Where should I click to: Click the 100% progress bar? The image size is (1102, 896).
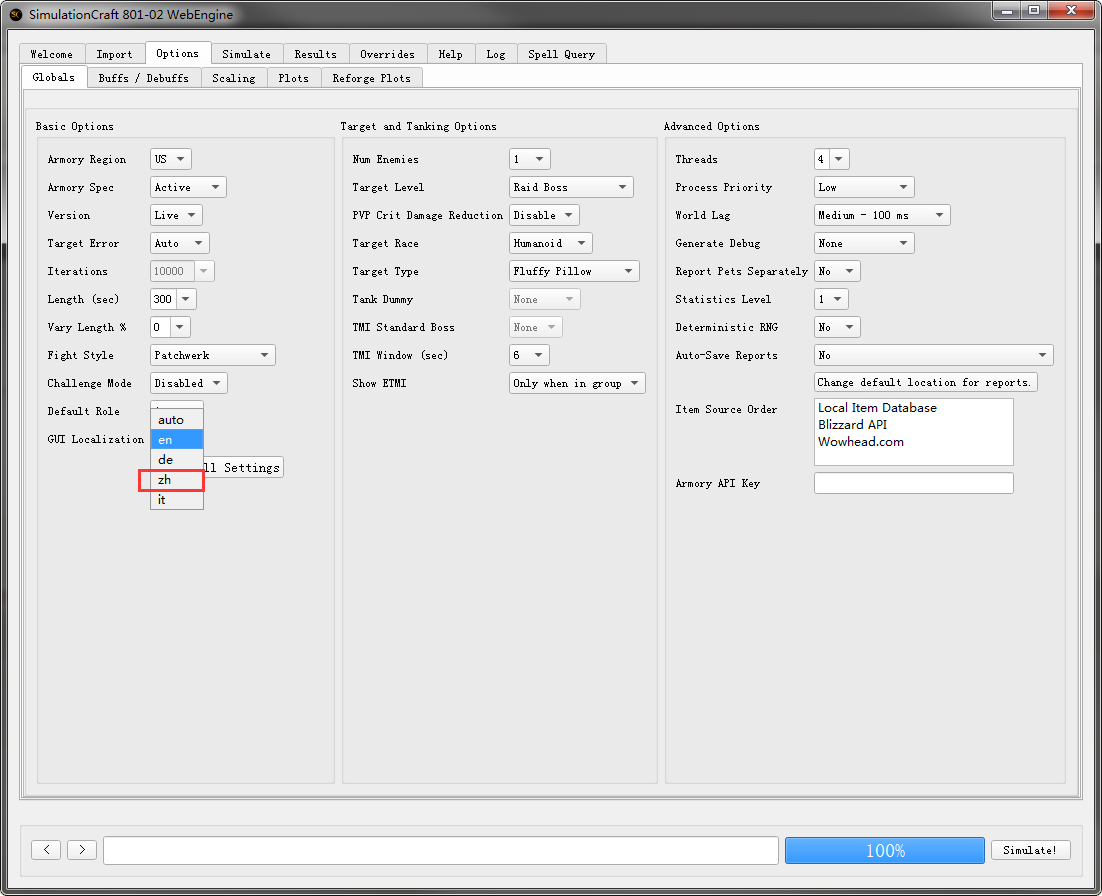[x=884, y=851]
